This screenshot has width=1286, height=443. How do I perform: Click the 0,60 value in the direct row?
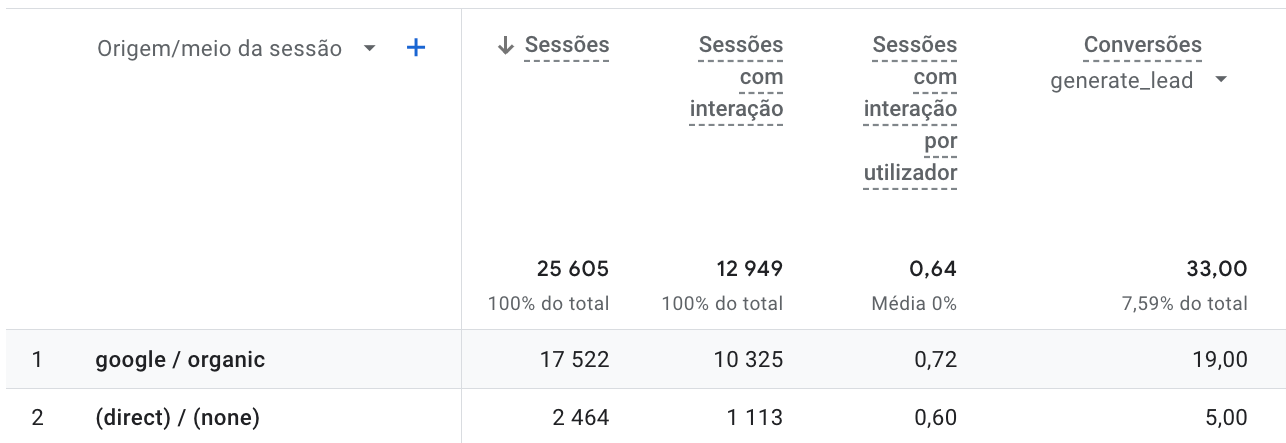pos(935,417)
